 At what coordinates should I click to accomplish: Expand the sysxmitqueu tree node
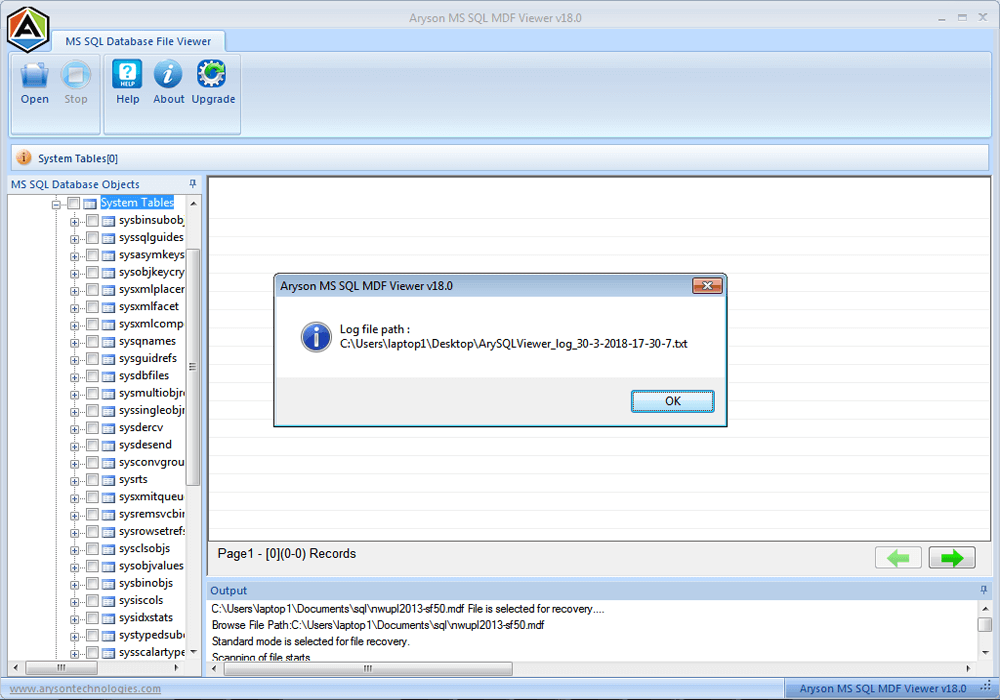[75, 498]
